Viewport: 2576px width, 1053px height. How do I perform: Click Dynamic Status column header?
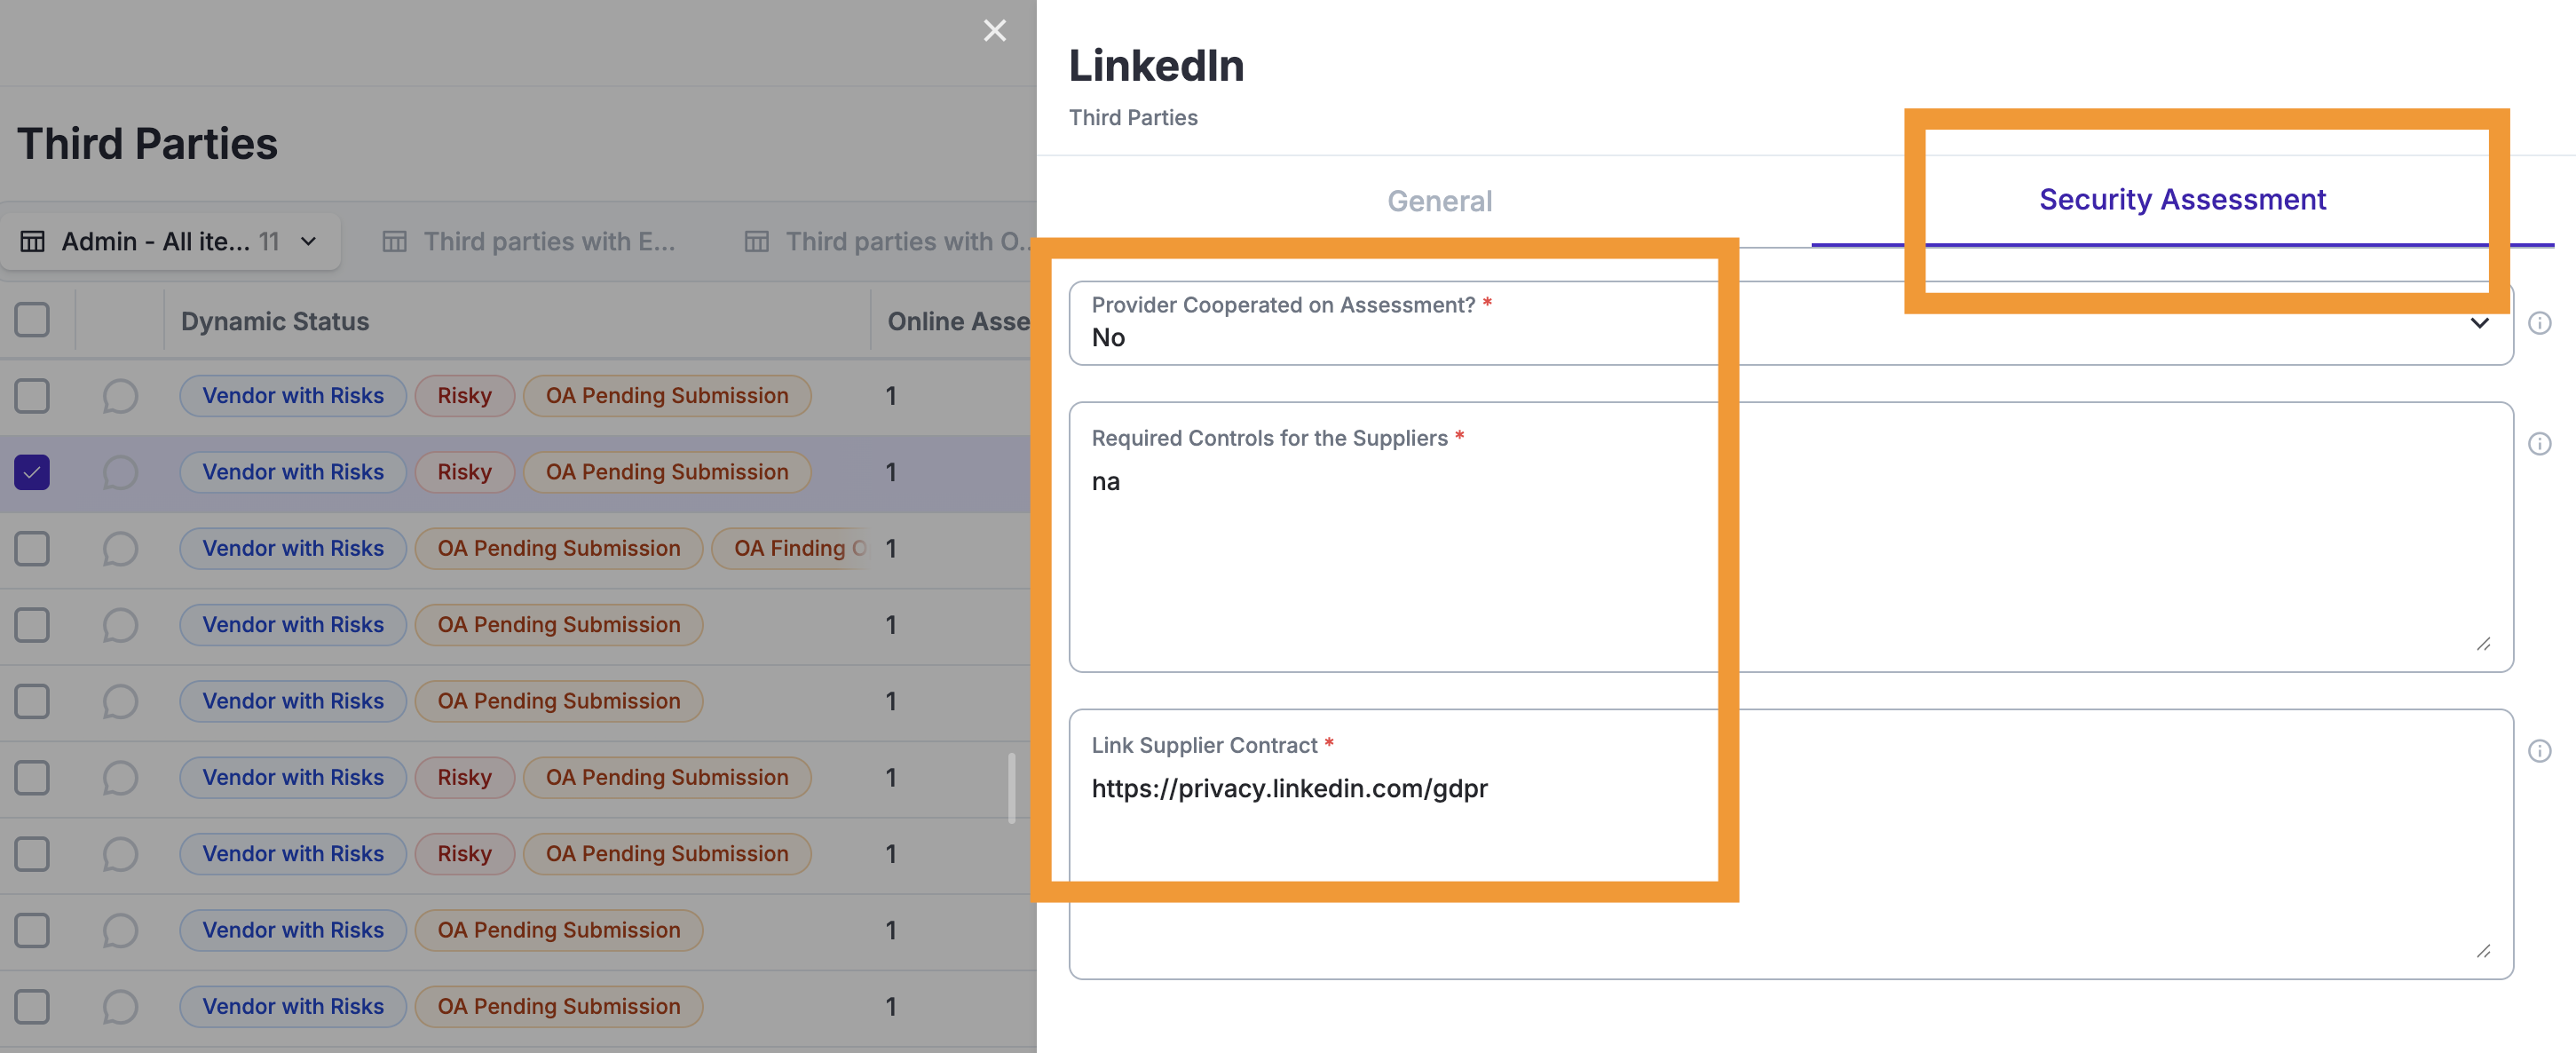[x=275, y=321]
